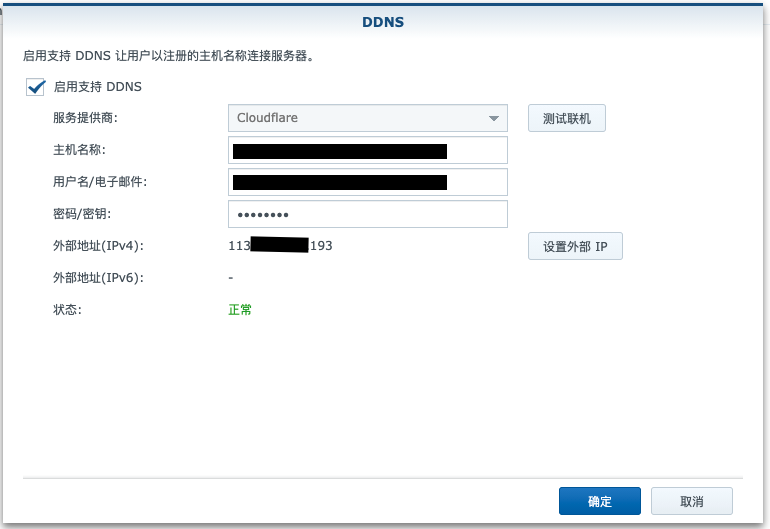Click the DDNS description text at top
The image size is (770, 529).
click(x=168, y=57)
